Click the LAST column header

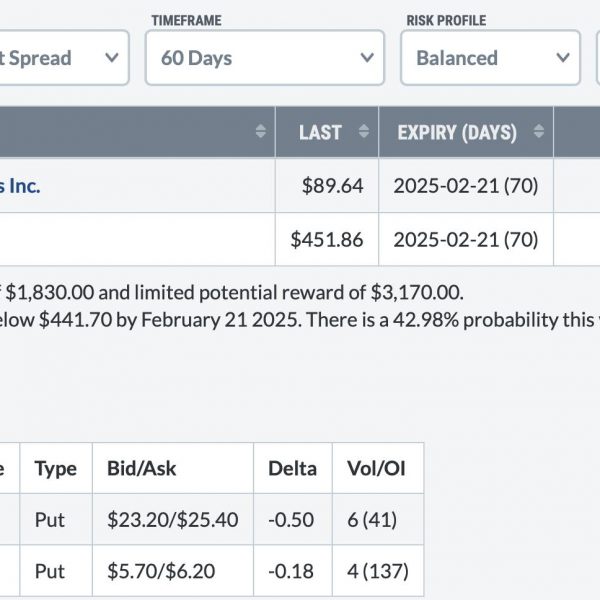(x=327, y=132)
